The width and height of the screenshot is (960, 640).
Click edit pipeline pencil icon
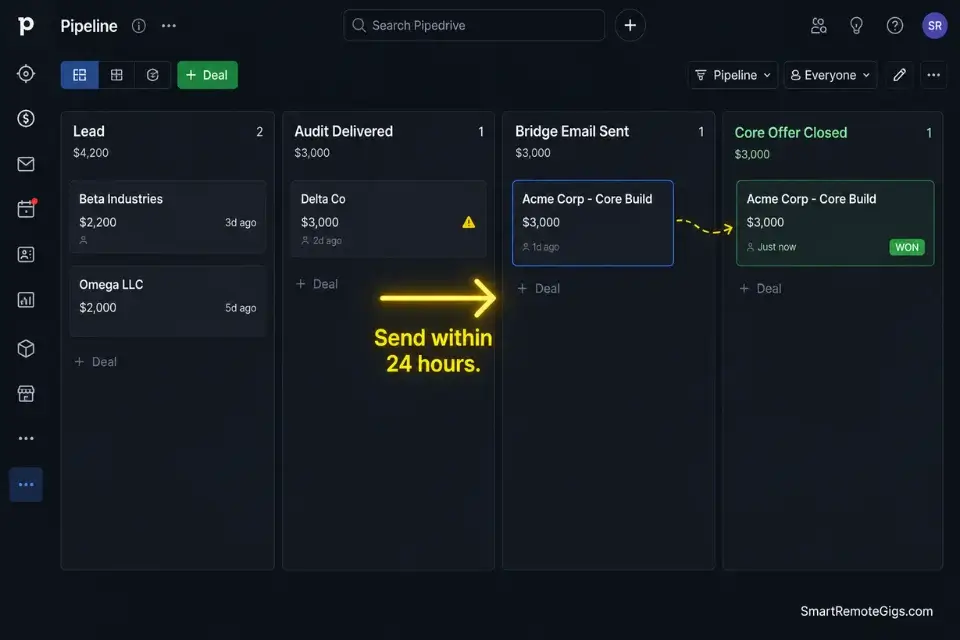click(x=899, y=75)
